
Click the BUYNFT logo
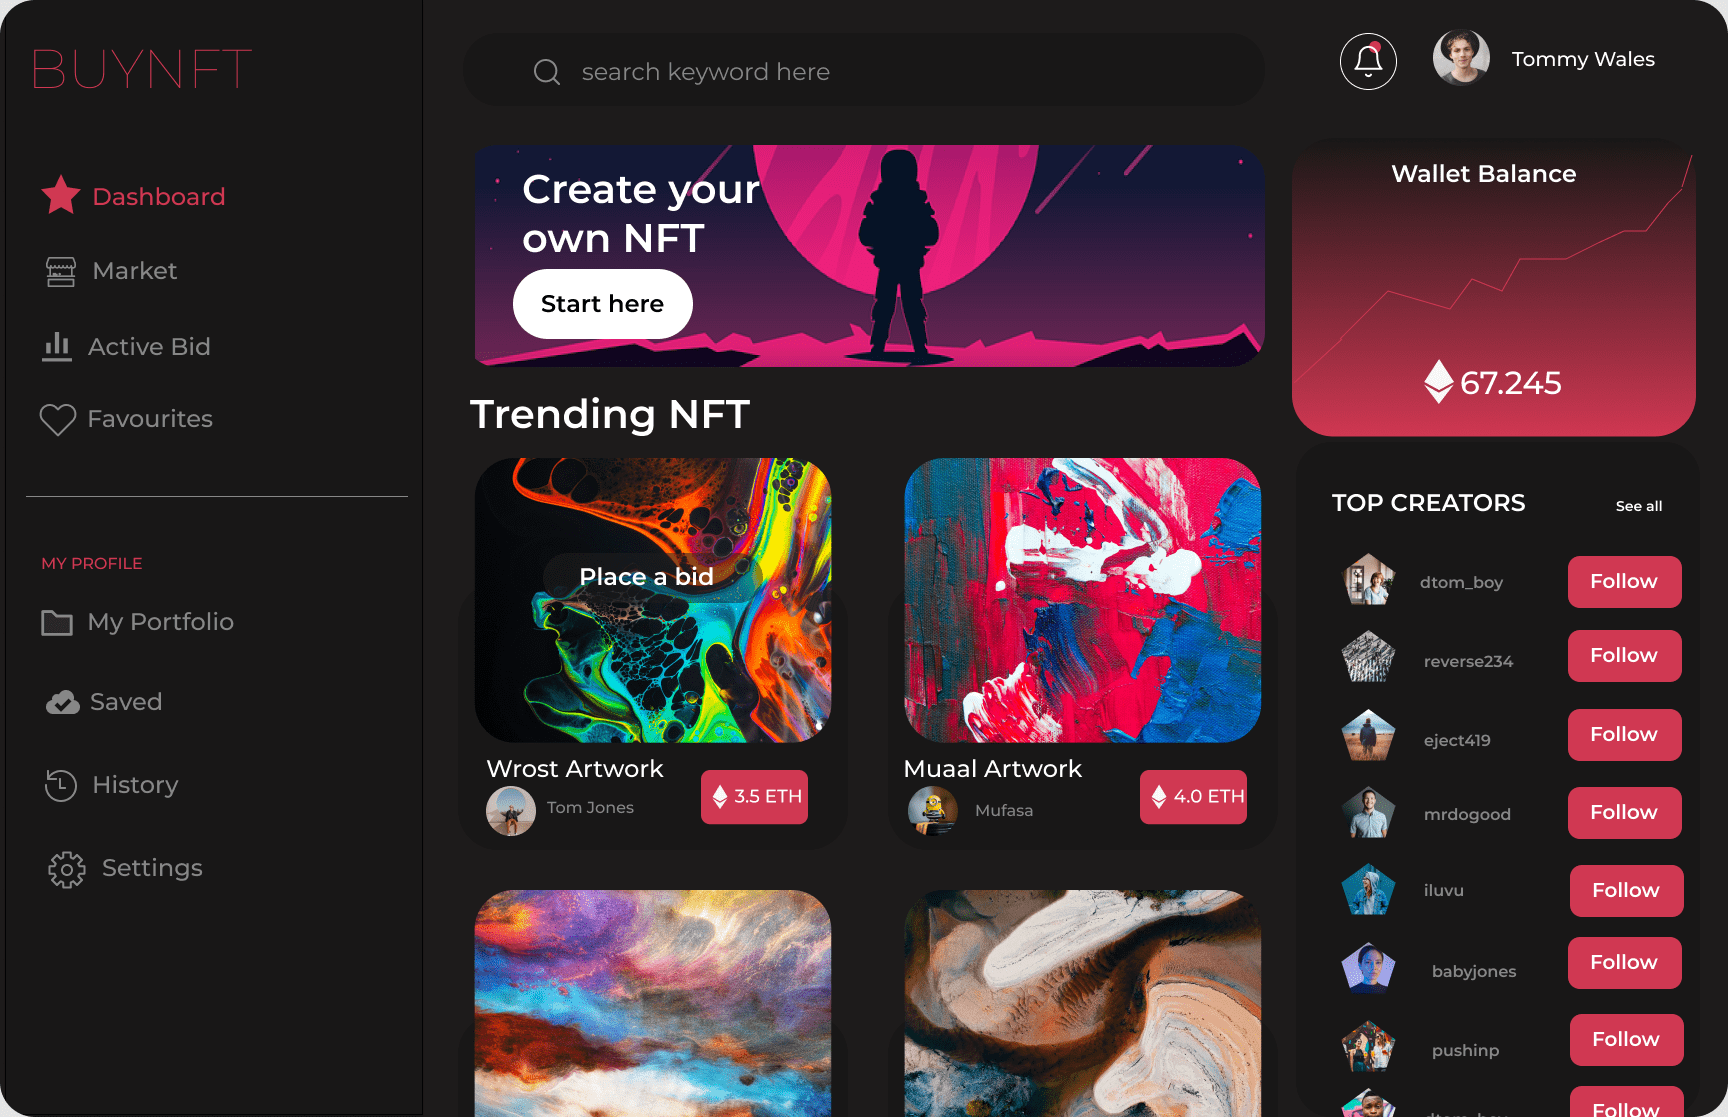coord(142,69)
